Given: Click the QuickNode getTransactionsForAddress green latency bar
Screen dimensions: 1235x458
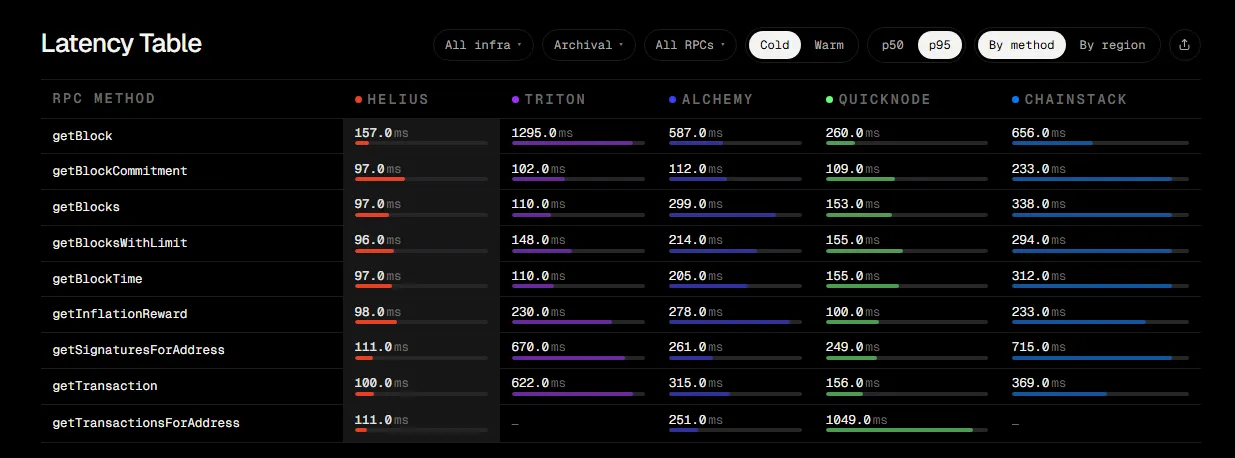Looking at the screenshot, I should 899,430.
